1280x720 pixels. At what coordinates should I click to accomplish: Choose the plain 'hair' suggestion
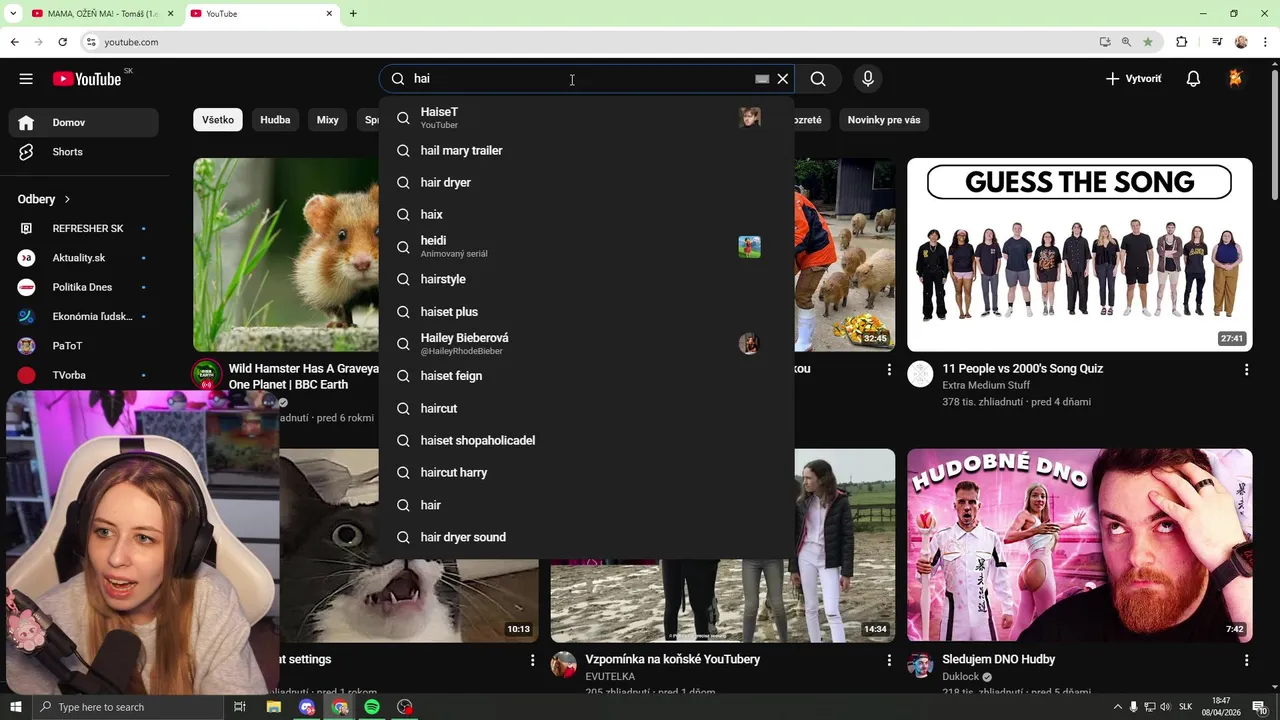tap(587, 505)
